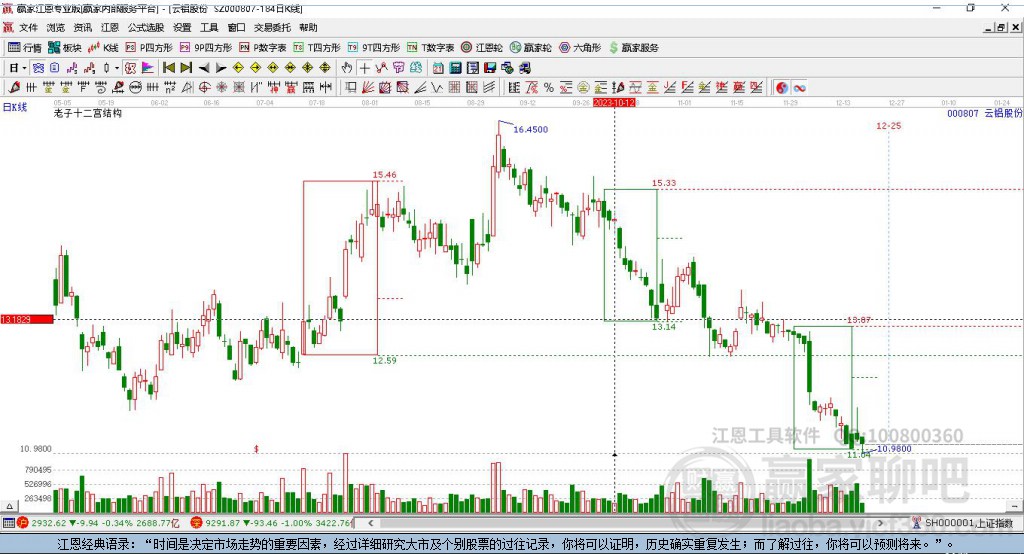
Task: Open the 六角形 hexagon tool
Action: pos(580,48)
